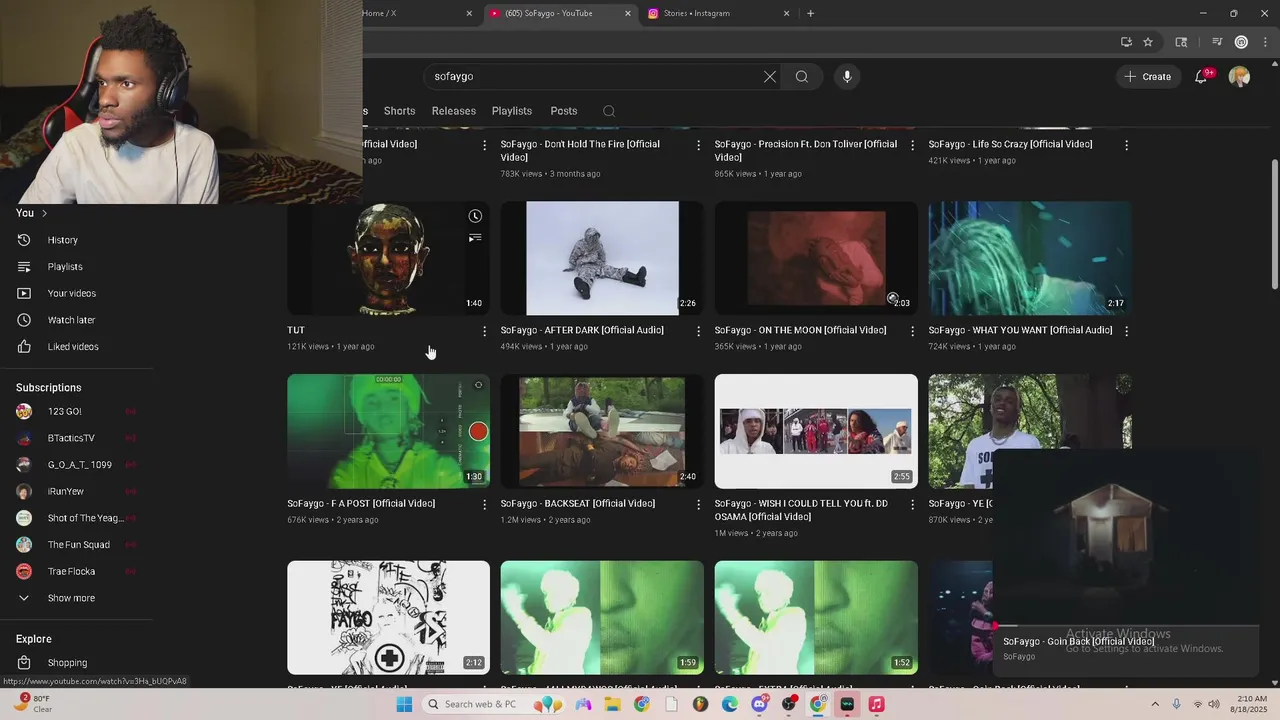
Task: Open Chrome's three-dot menu
Action: click(1267, 42)
